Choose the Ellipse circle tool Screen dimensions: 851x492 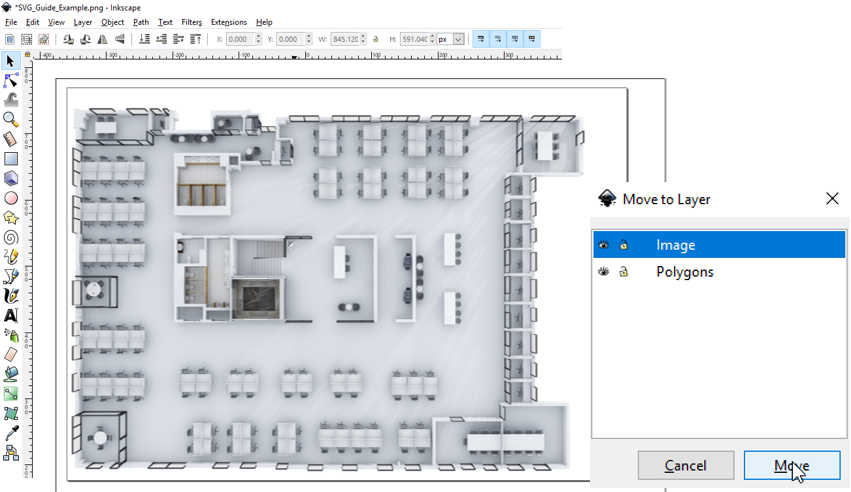[11, 198]
